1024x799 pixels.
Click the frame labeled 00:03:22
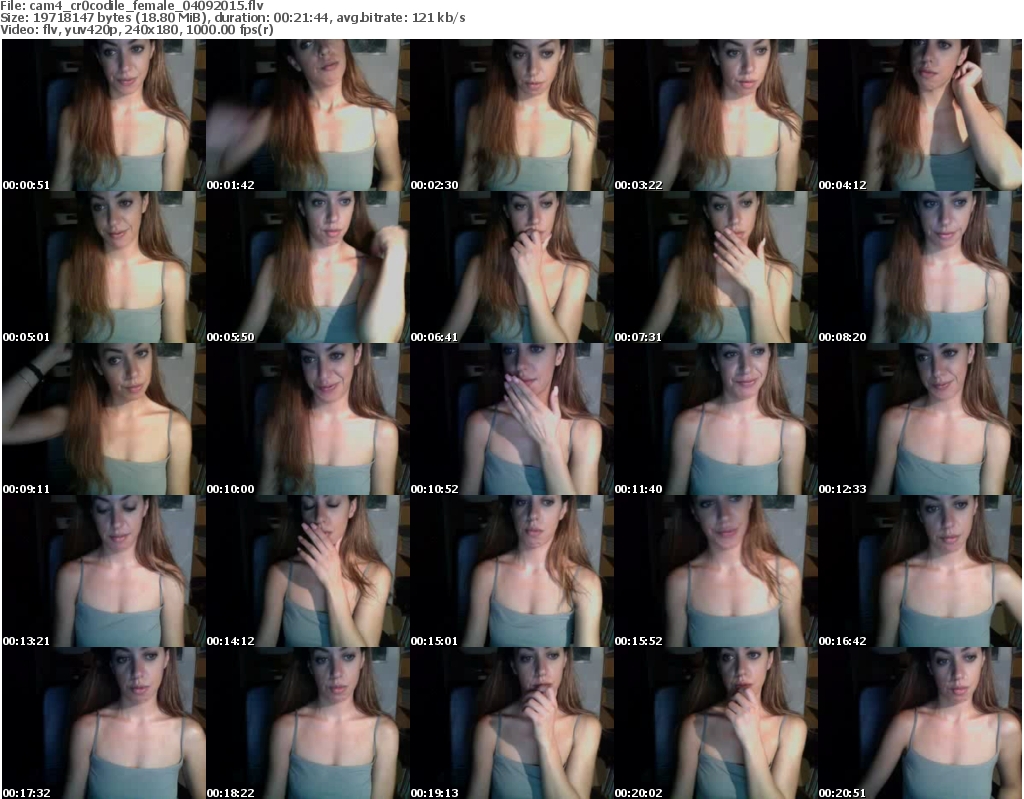pos(716,115)
